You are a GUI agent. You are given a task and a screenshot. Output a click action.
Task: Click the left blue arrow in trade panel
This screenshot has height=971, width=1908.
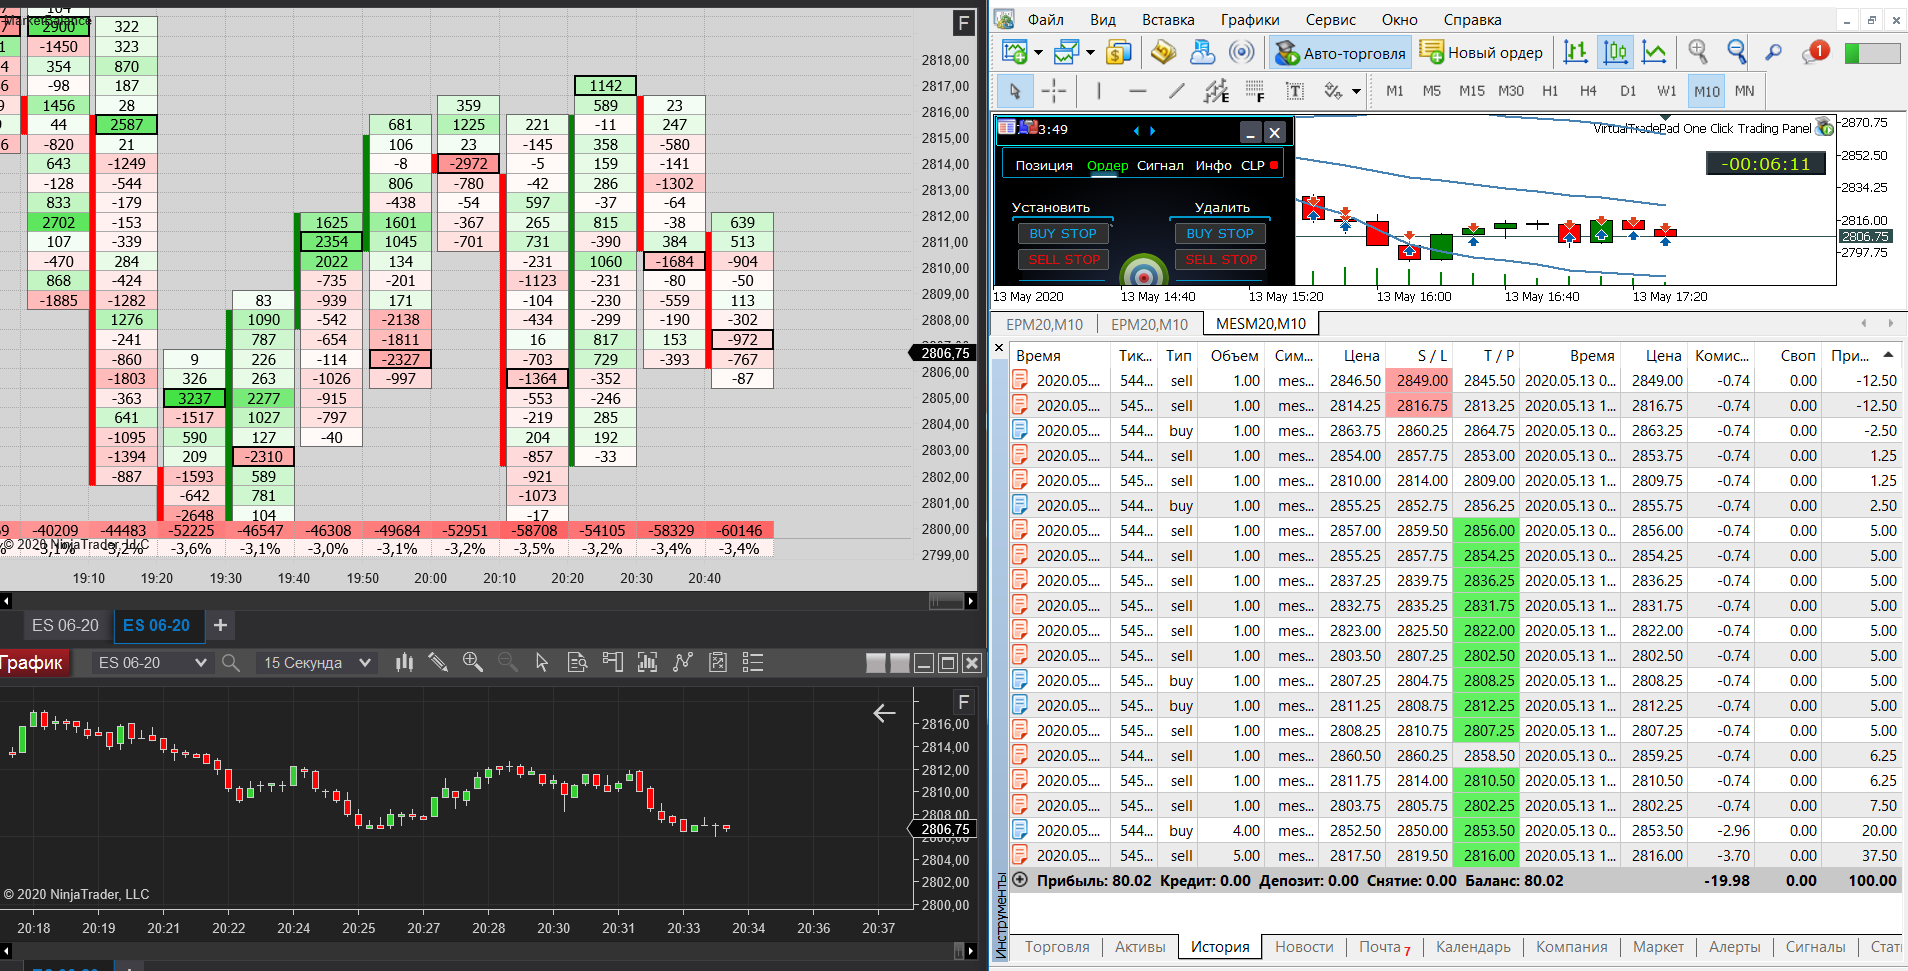pos(1136,130)
